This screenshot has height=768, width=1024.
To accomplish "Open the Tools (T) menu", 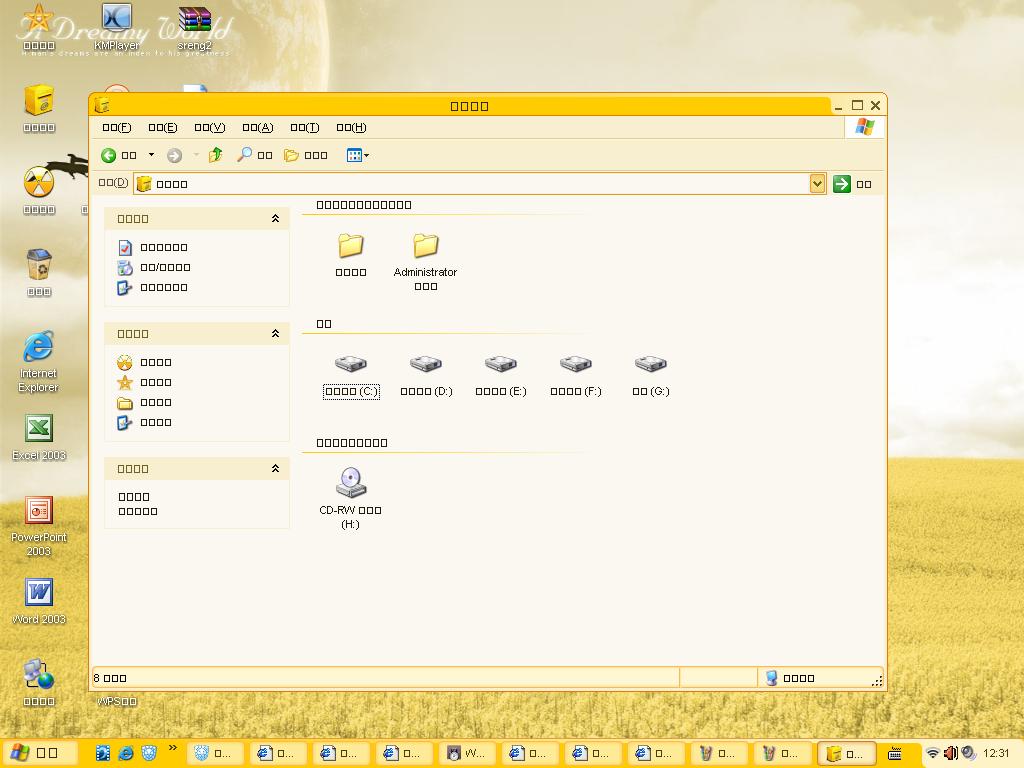I will [x=304, y=127].
